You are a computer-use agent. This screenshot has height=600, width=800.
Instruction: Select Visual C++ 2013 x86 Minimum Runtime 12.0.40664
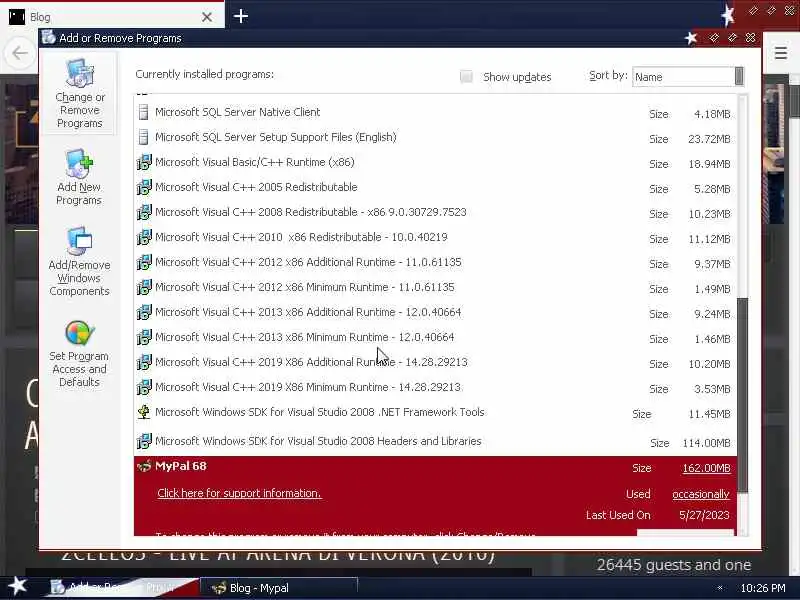point(435,337)
